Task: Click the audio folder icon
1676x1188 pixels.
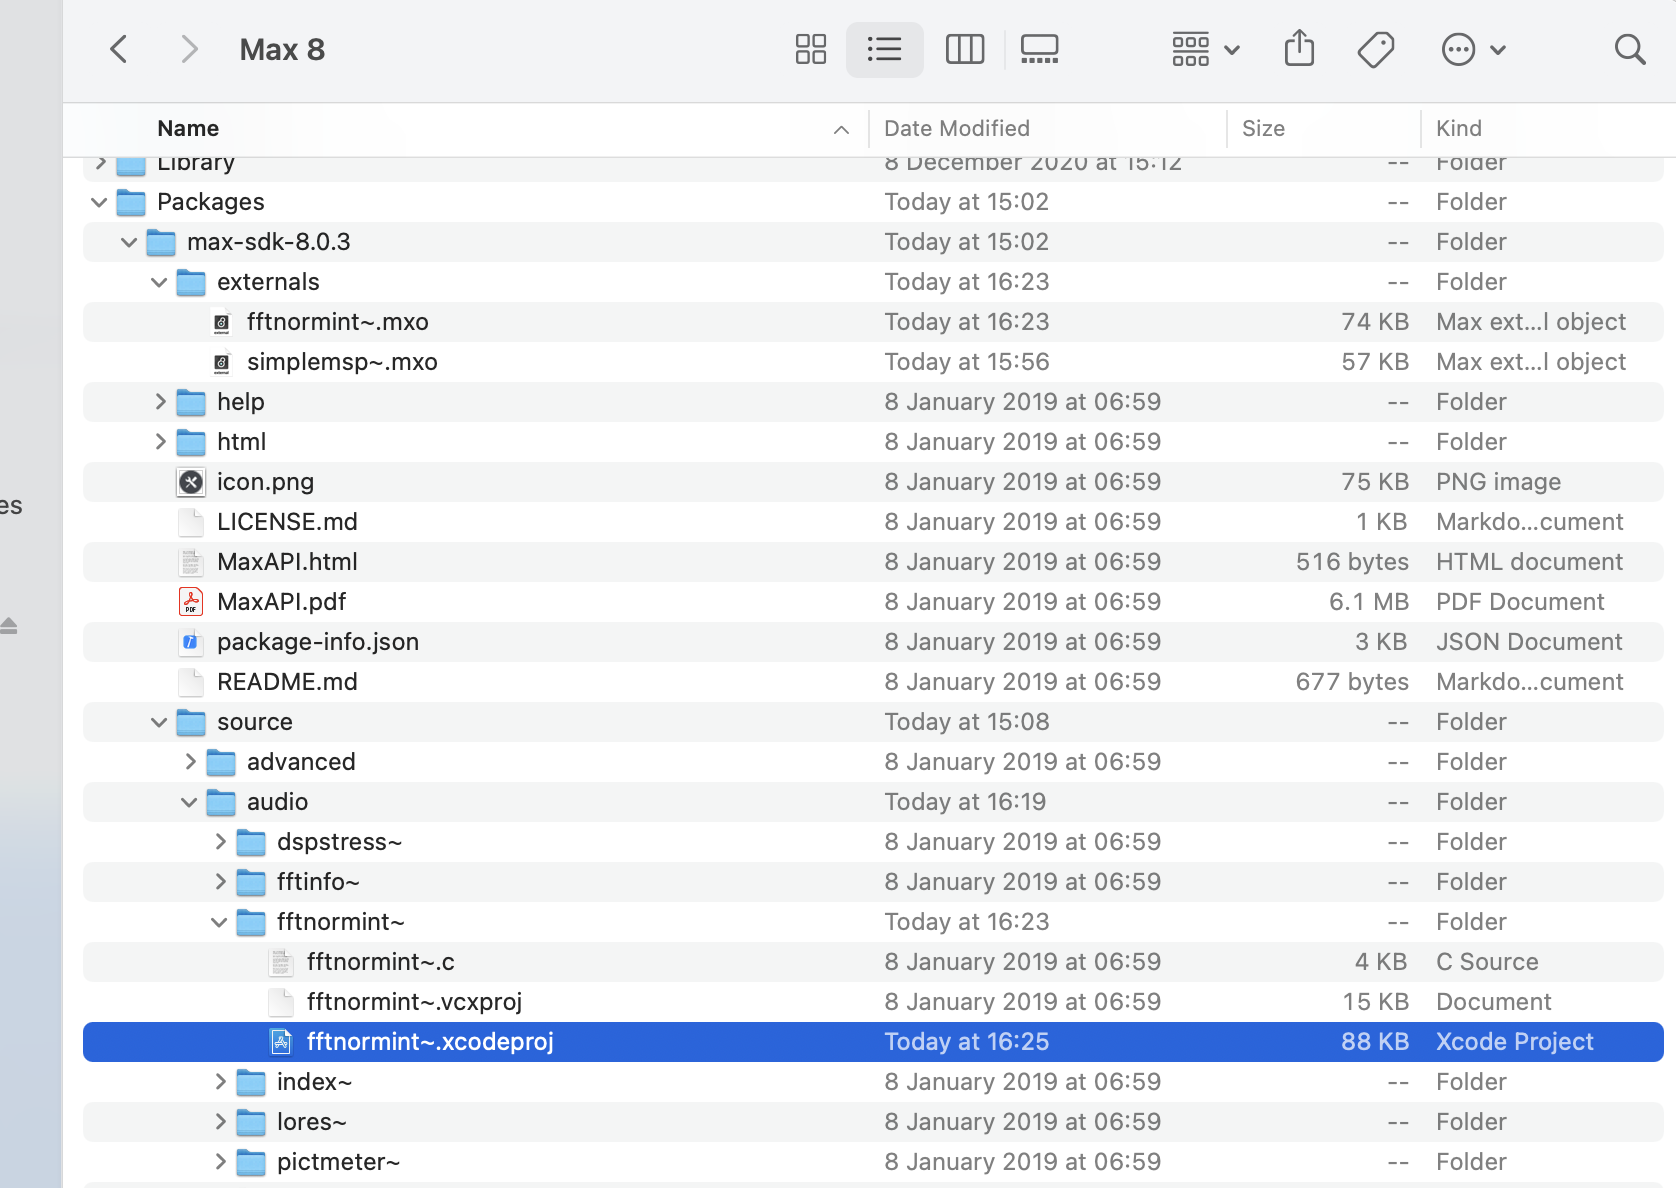Action: pyautogui.click(x=221, y=802)
